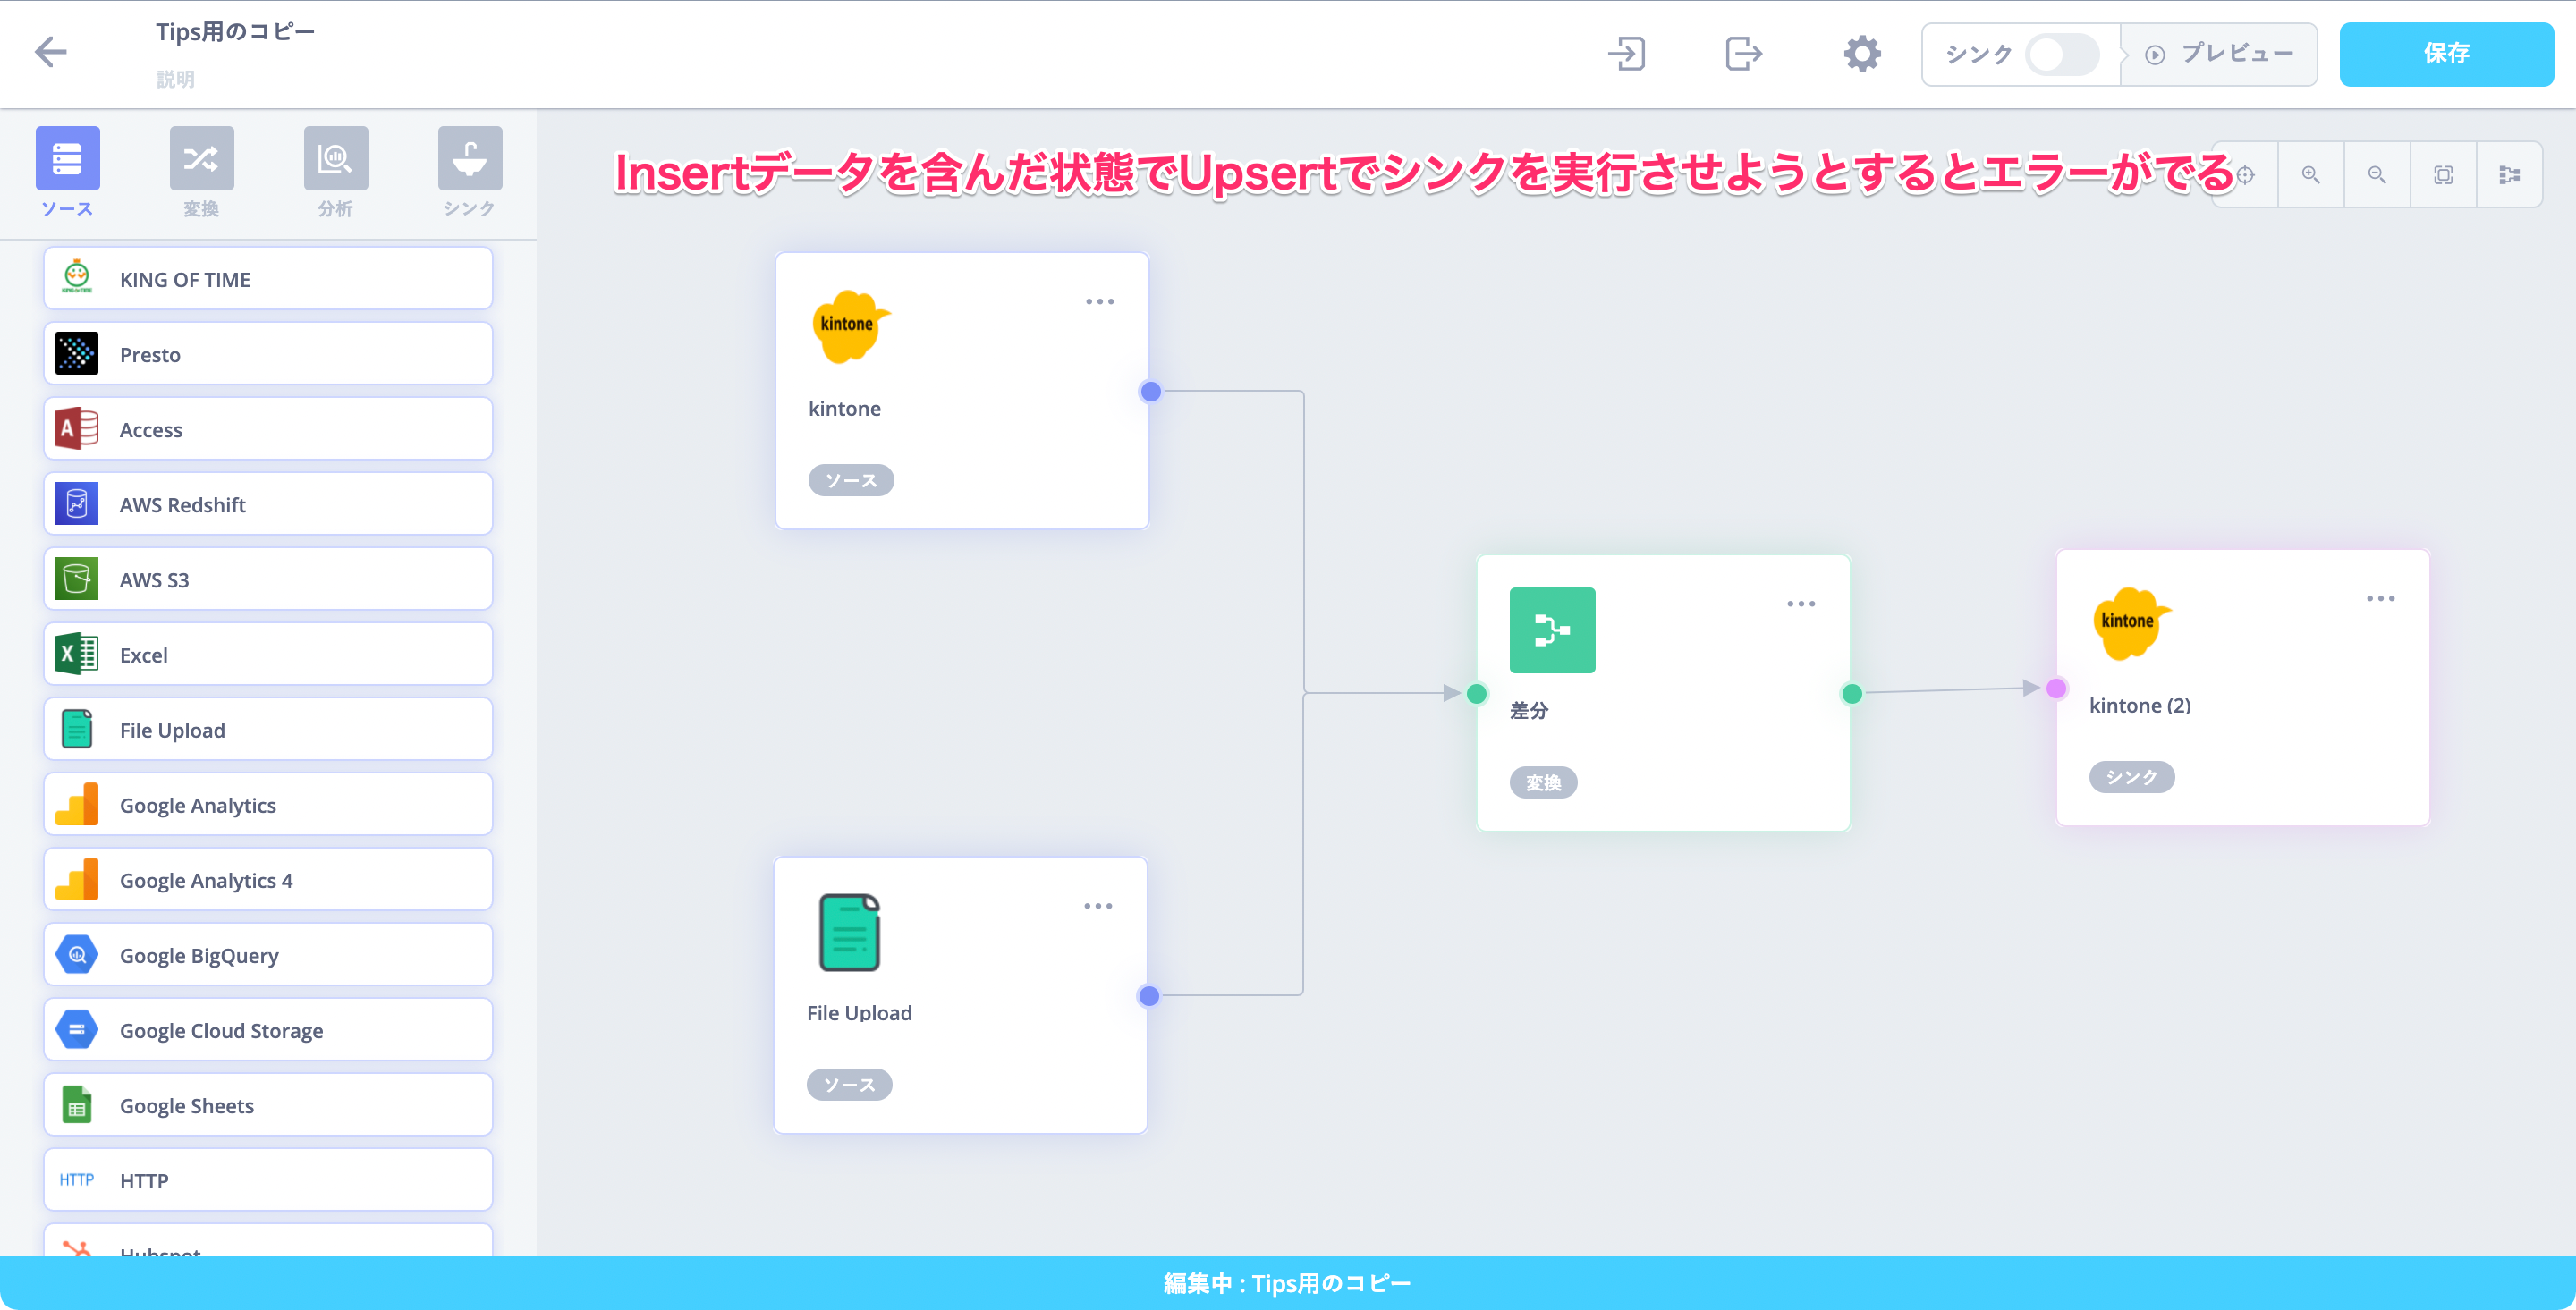Click the プレビュー button

click(2219, 54)
